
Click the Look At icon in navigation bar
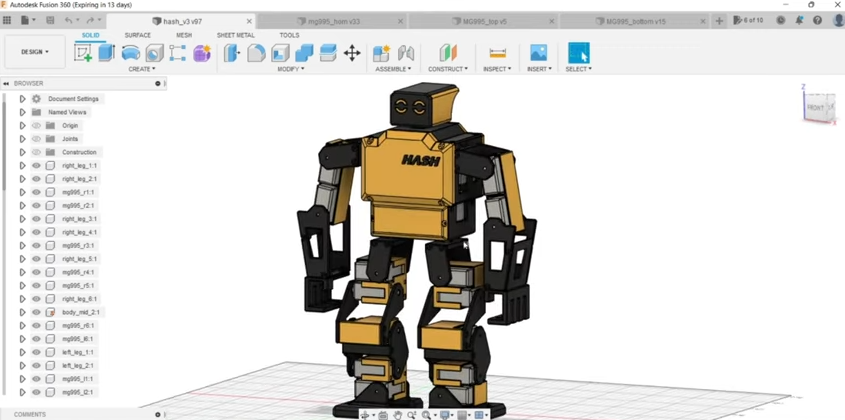point(383,415)
